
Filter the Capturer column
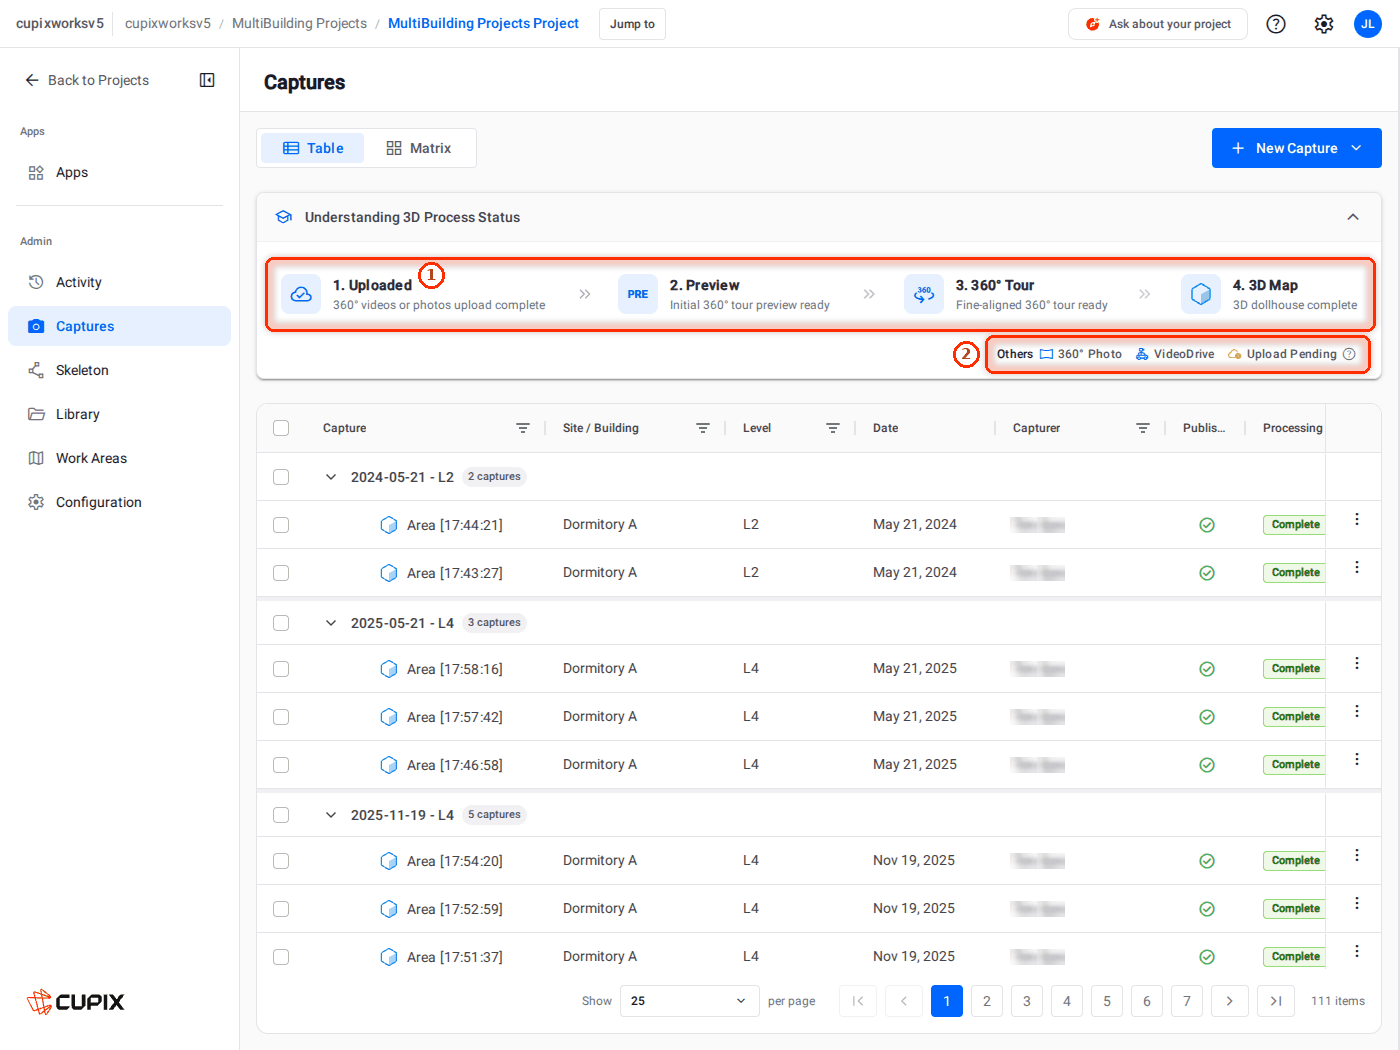pos(1143,428)
